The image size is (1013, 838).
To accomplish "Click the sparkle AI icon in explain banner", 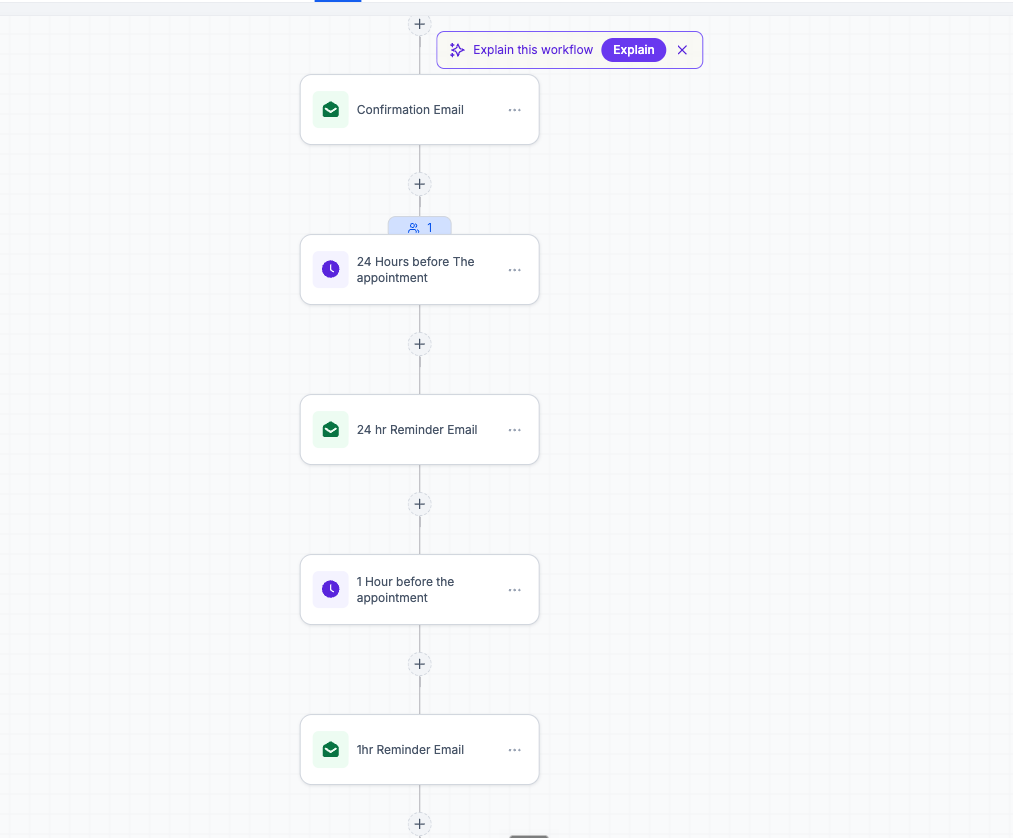I will (x=457, y=50).
